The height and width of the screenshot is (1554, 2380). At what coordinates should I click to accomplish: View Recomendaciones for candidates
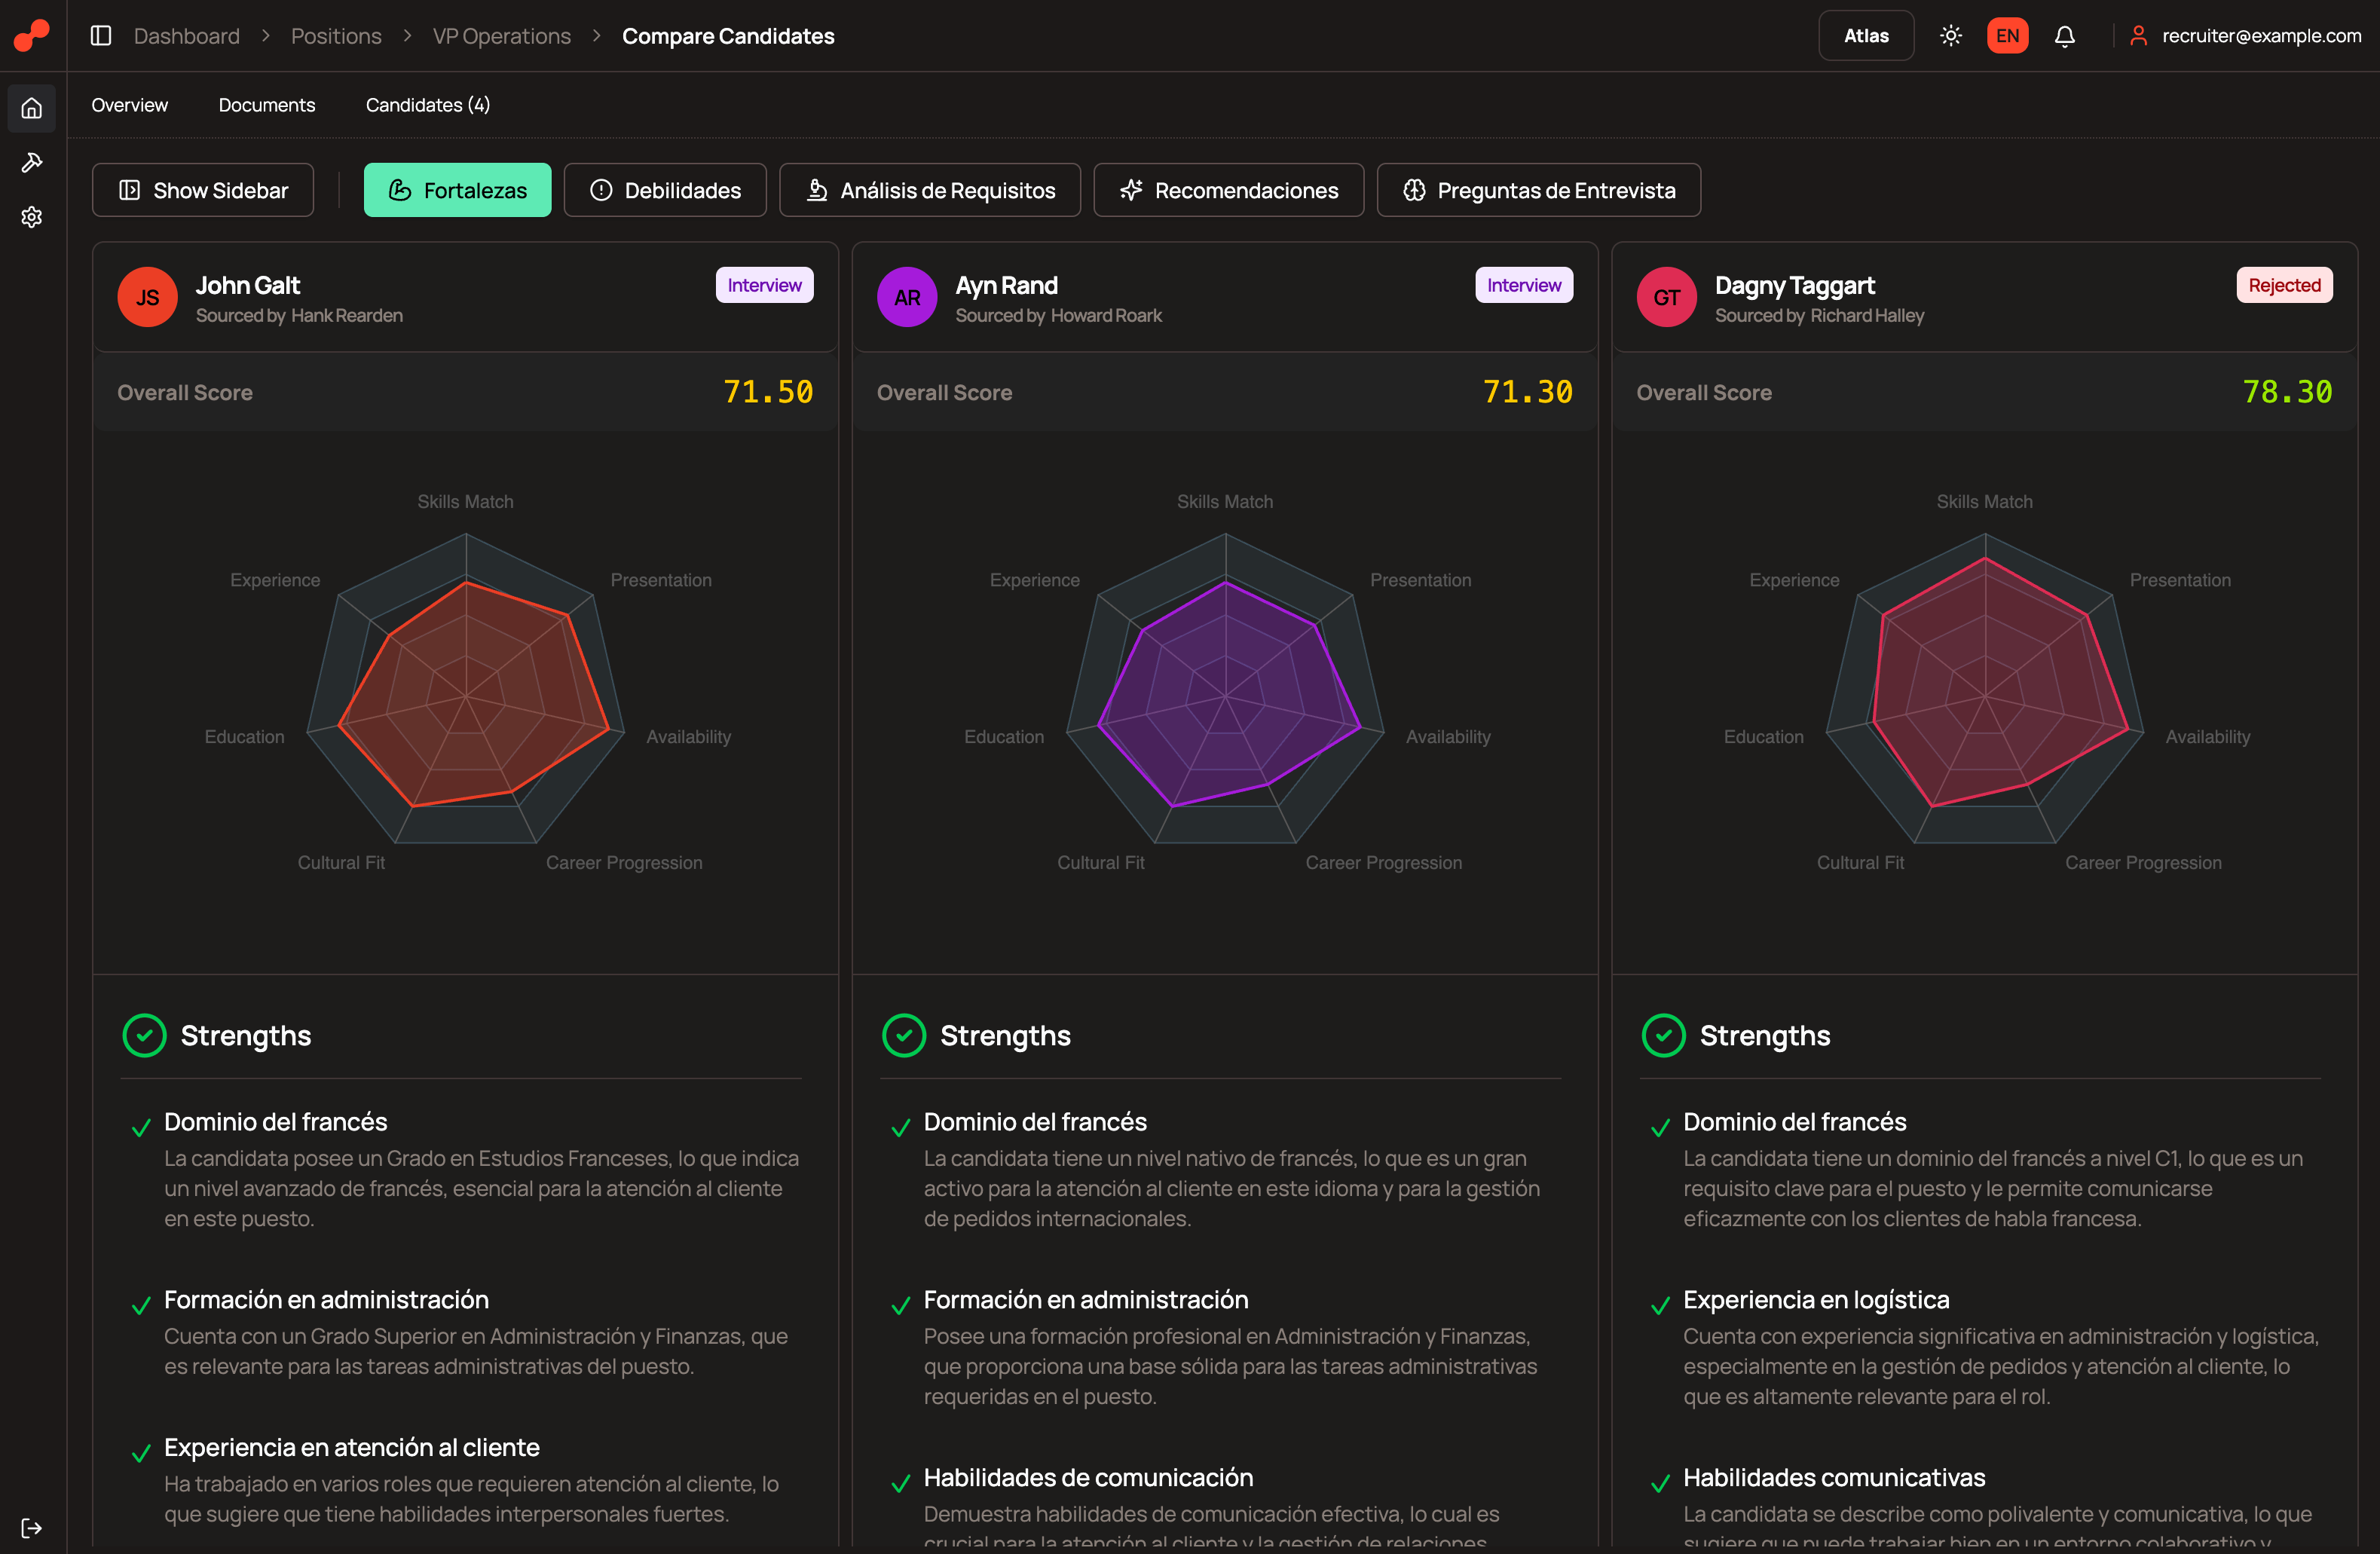[1228, 189]
